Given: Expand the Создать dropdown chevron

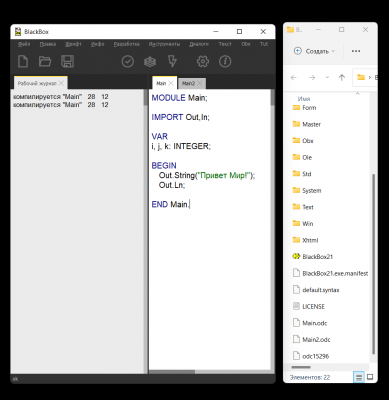Looking at the screenshot, I should click(x=333, y=51).
